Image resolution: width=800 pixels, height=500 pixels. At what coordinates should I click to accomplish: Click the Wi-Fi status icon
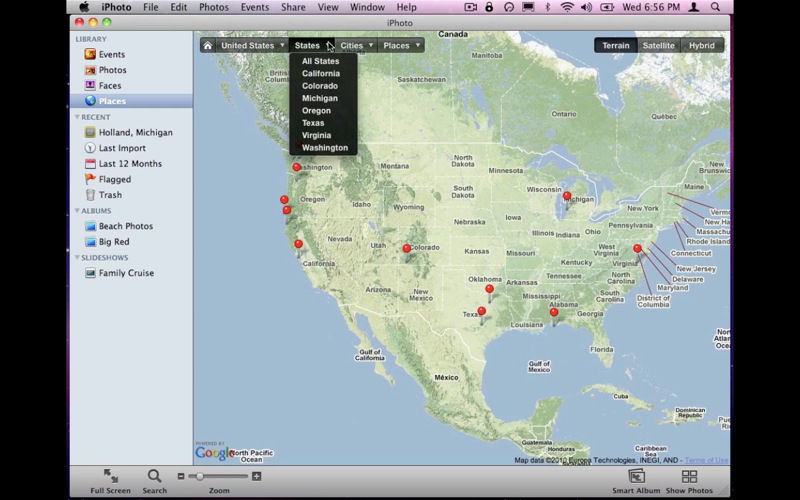[x=567, y=7]
